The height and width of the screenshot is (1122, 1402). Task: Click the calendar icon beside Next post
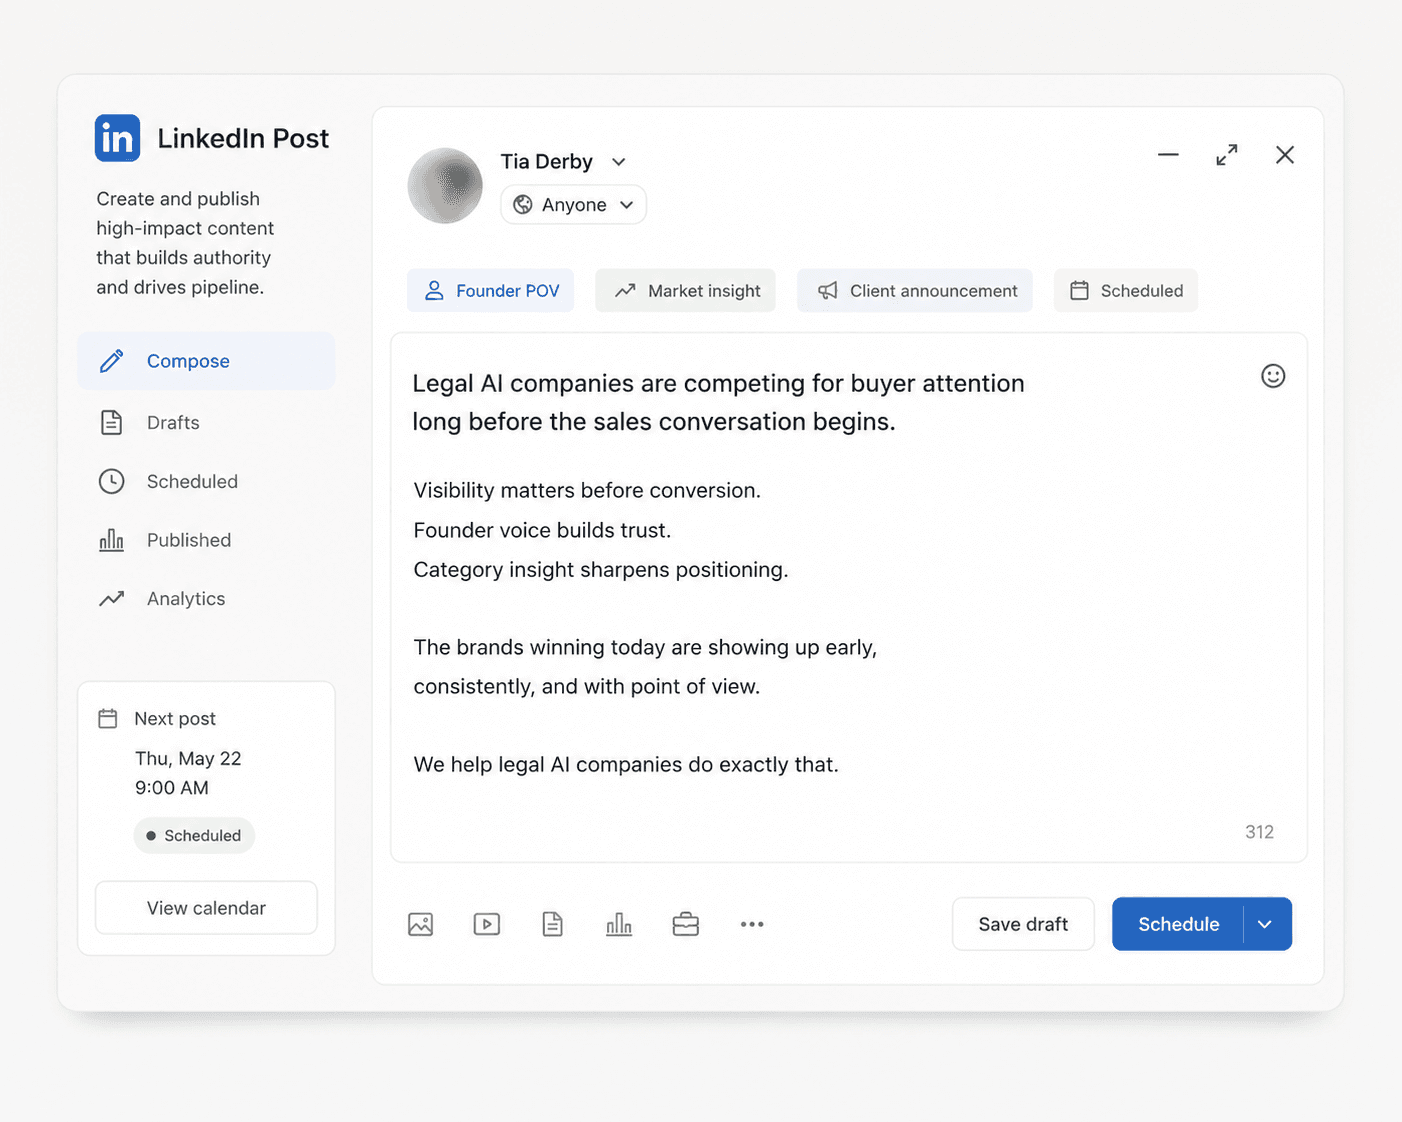click(108, 718)
